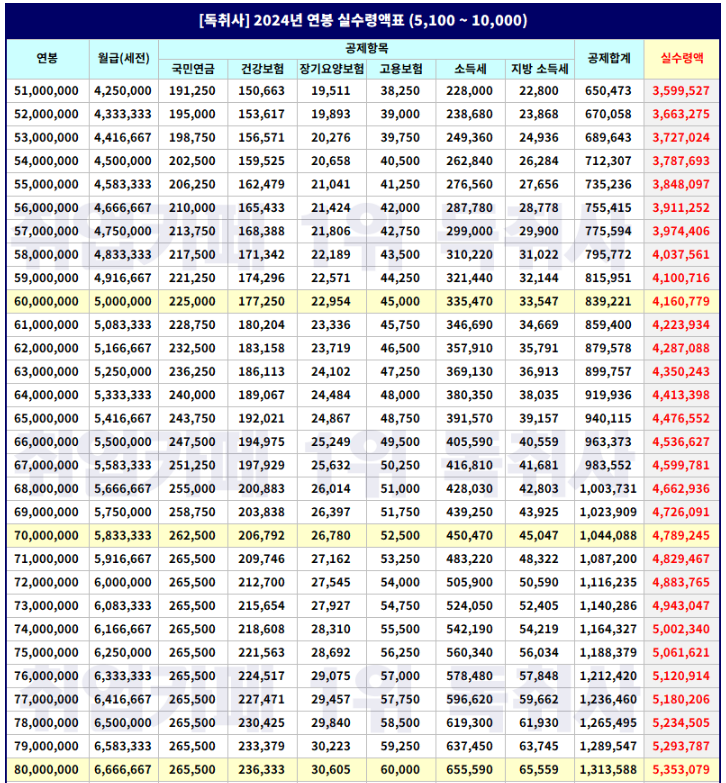Select net pay 4,789,245
The height and width of the screenshot is (783, 726).
(681, 536)
